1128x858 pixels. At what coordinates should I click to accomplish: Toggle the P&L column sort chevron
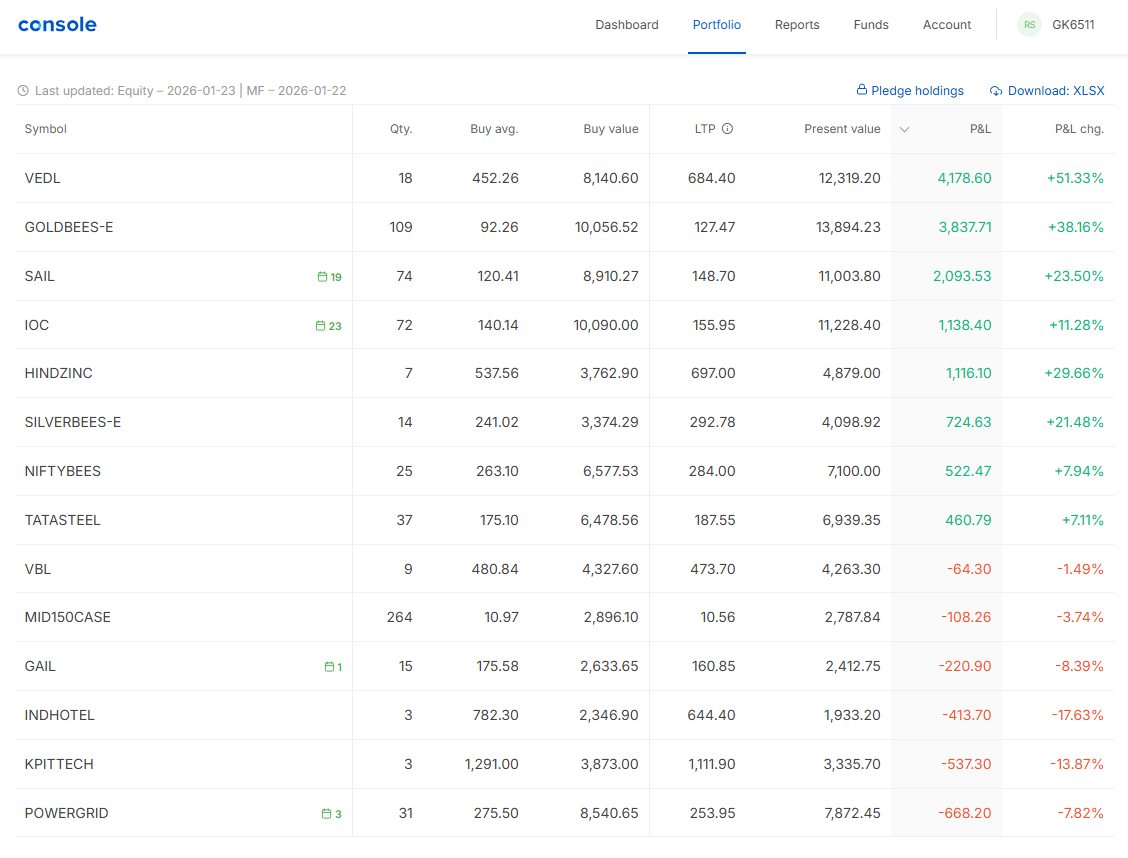point(904,129)
